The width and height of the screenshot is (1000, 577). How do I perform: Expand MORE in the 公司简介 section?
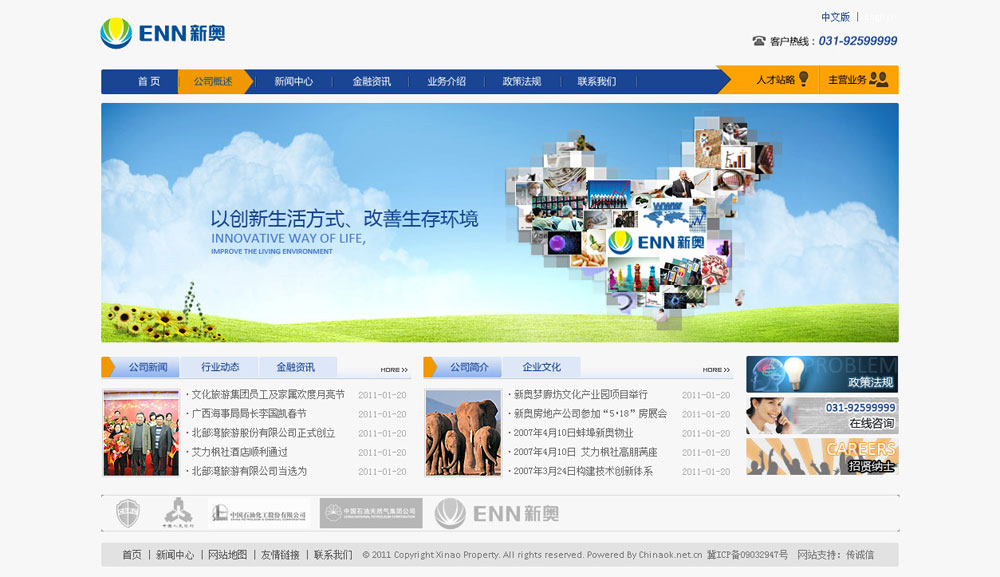716,369
